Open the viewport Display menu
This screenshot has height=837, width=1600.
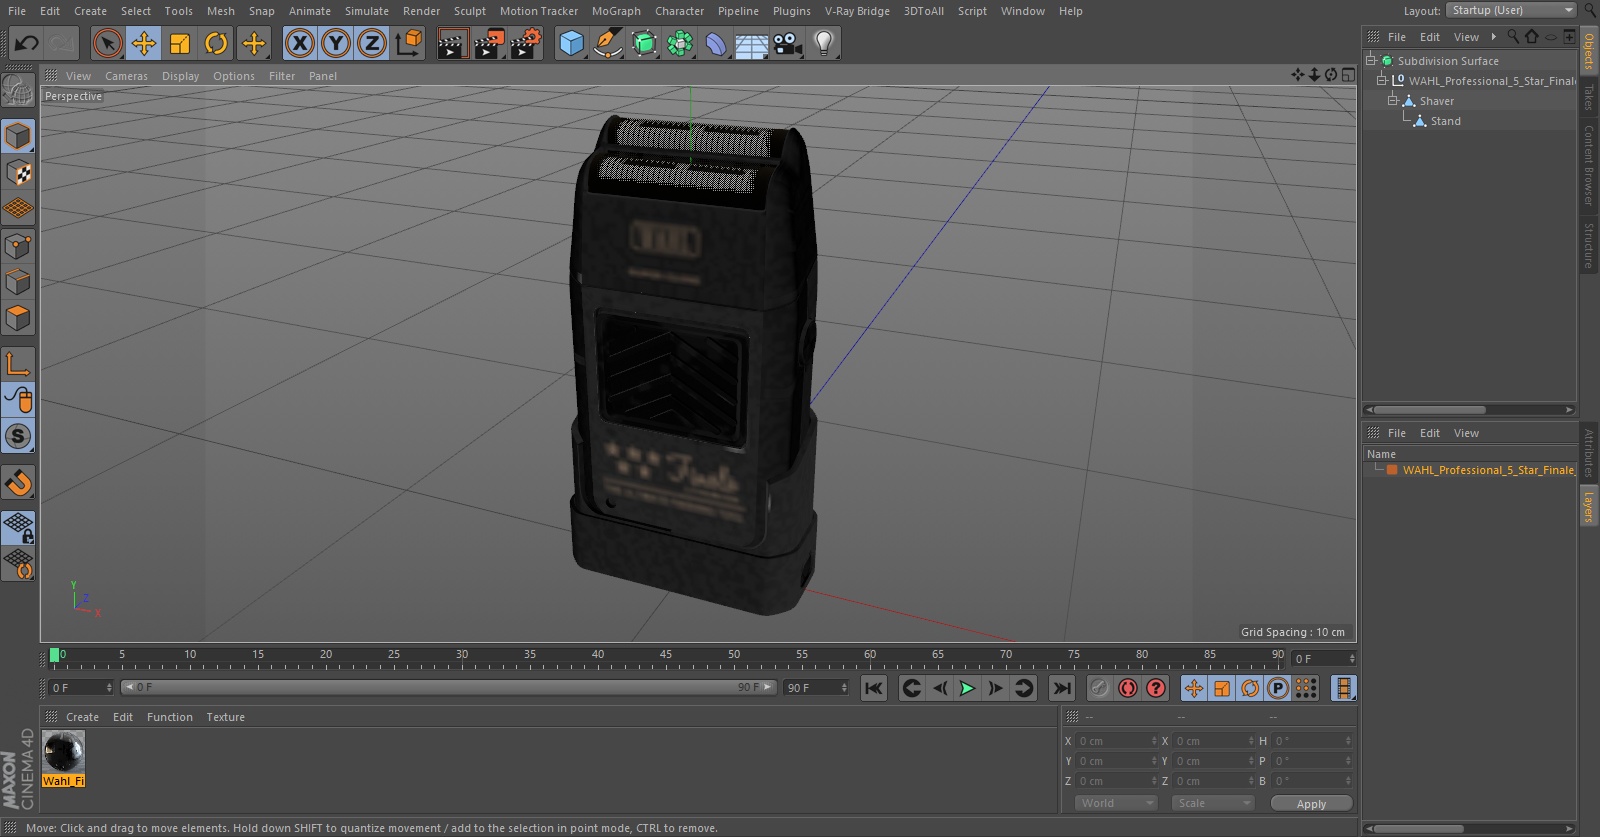coord(180,76)
